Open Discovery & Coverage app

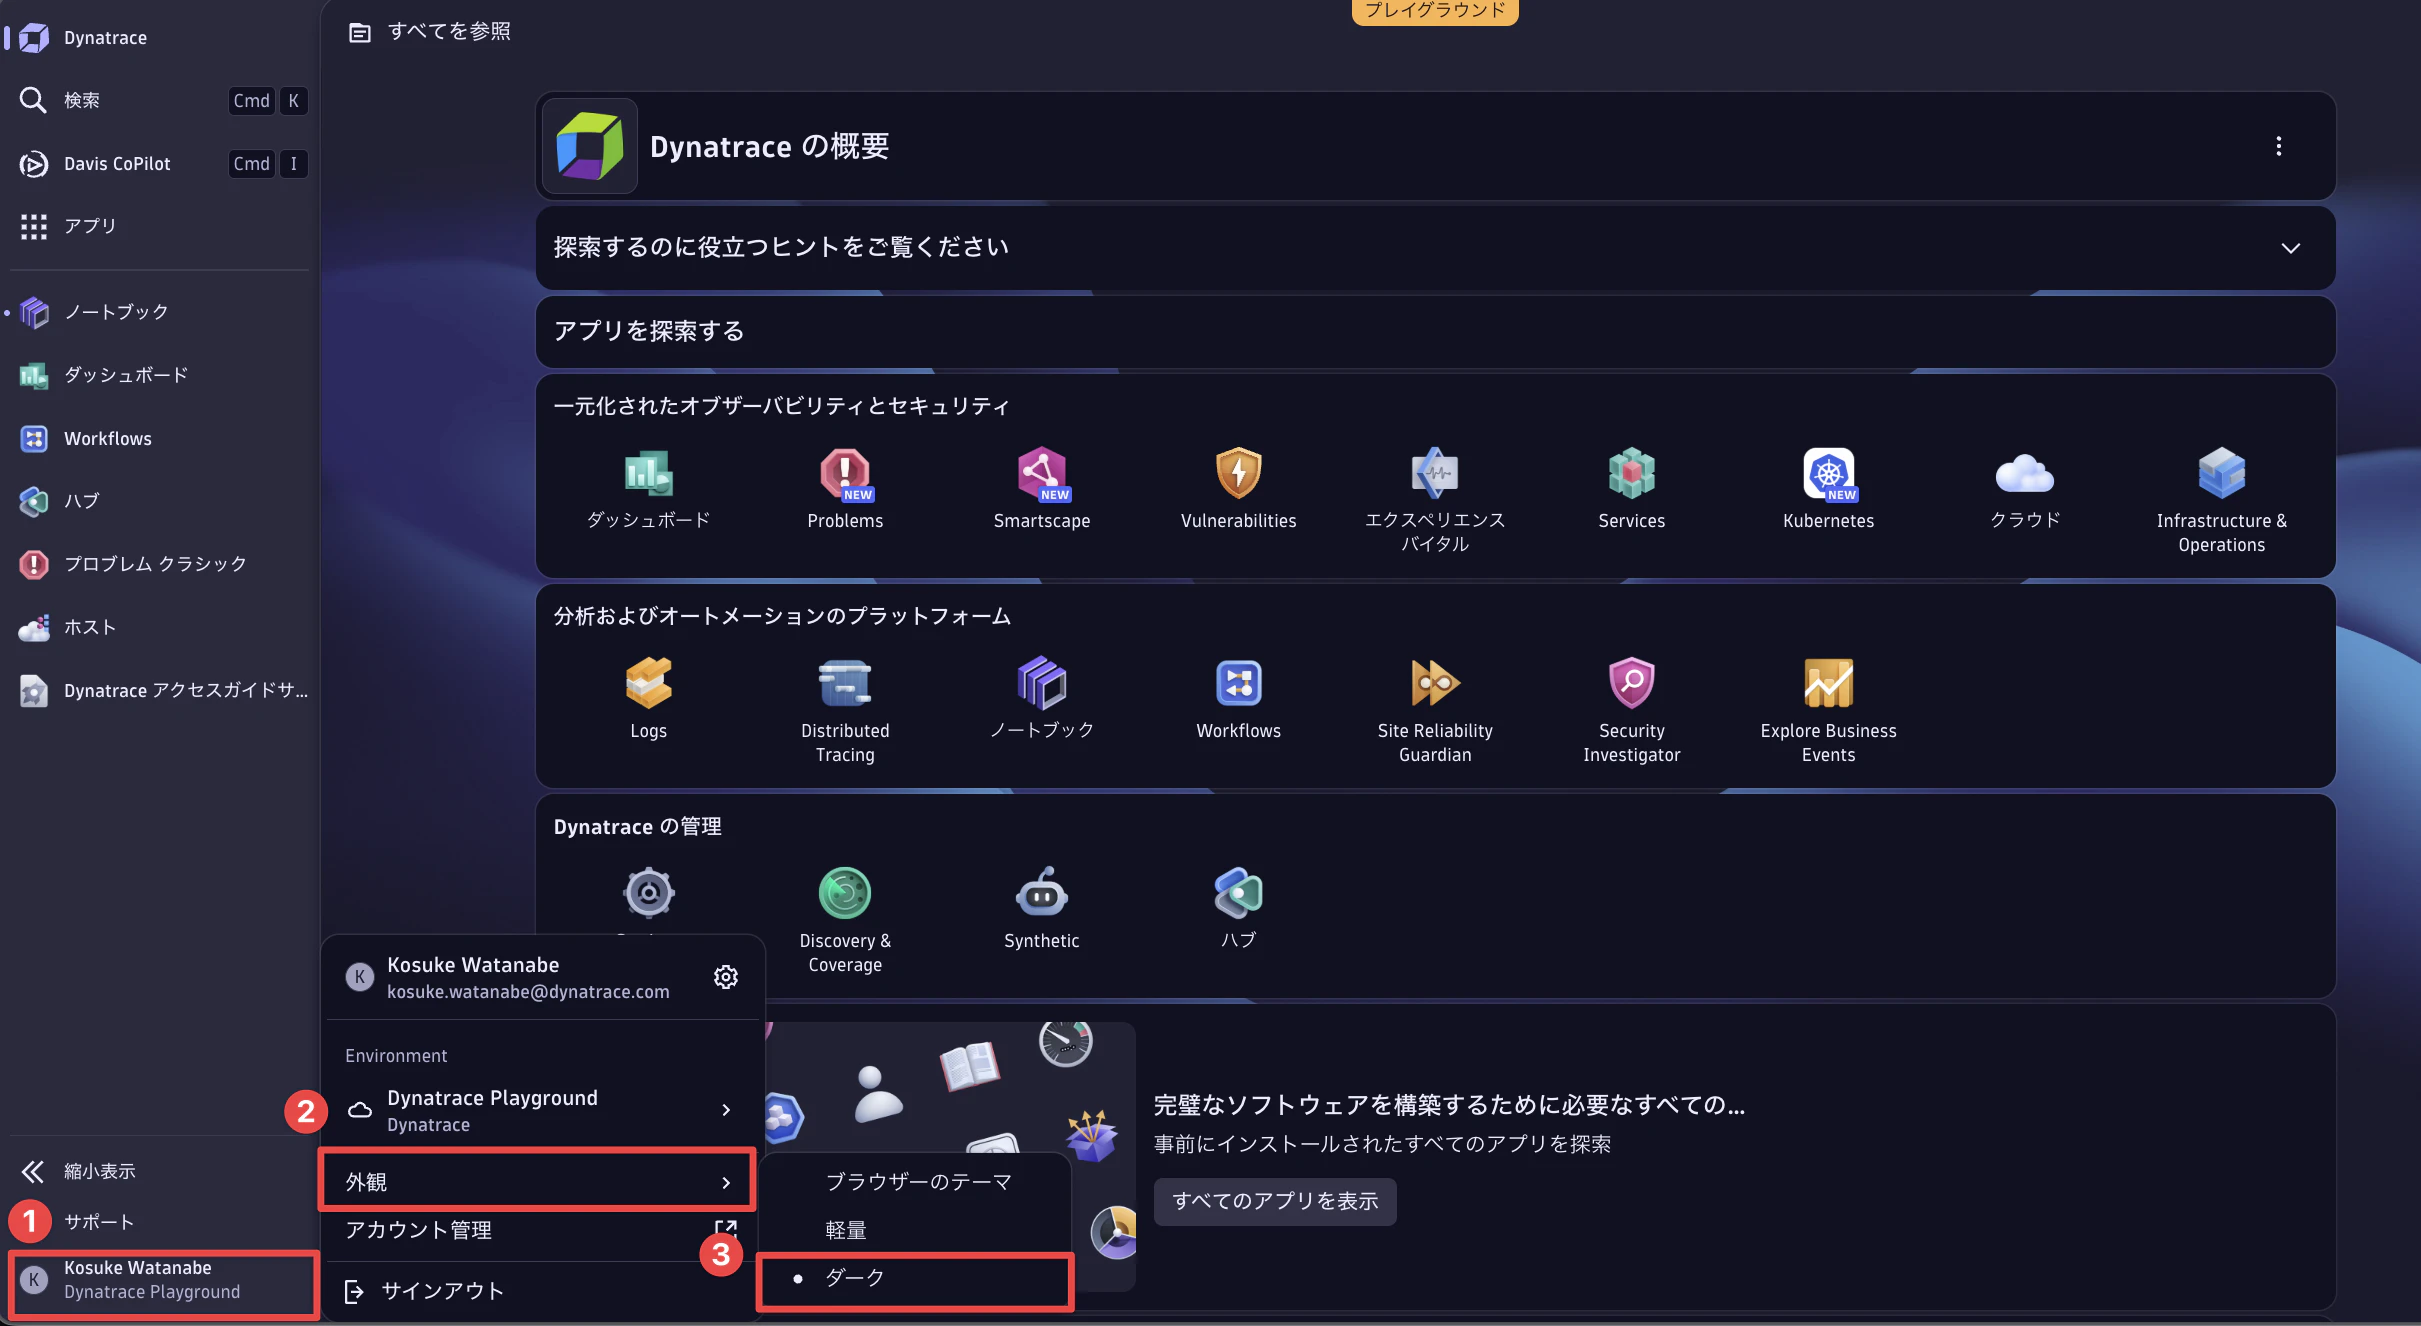point(845,920)
